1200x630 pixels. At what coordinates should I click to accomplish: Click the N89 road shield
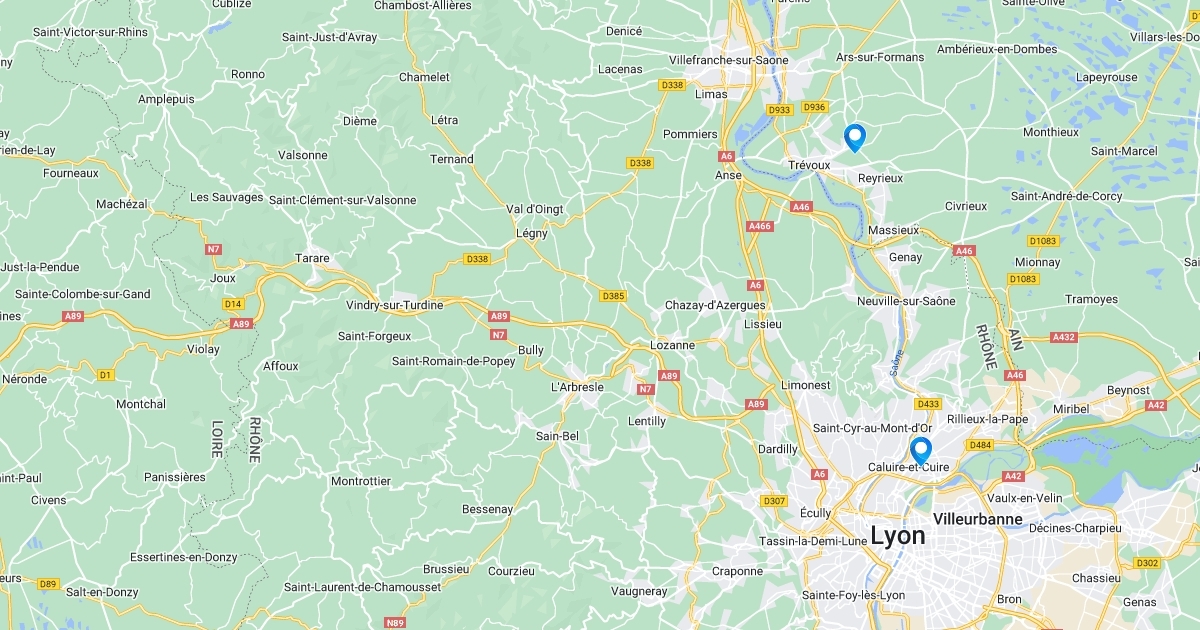tap(395, 623)
